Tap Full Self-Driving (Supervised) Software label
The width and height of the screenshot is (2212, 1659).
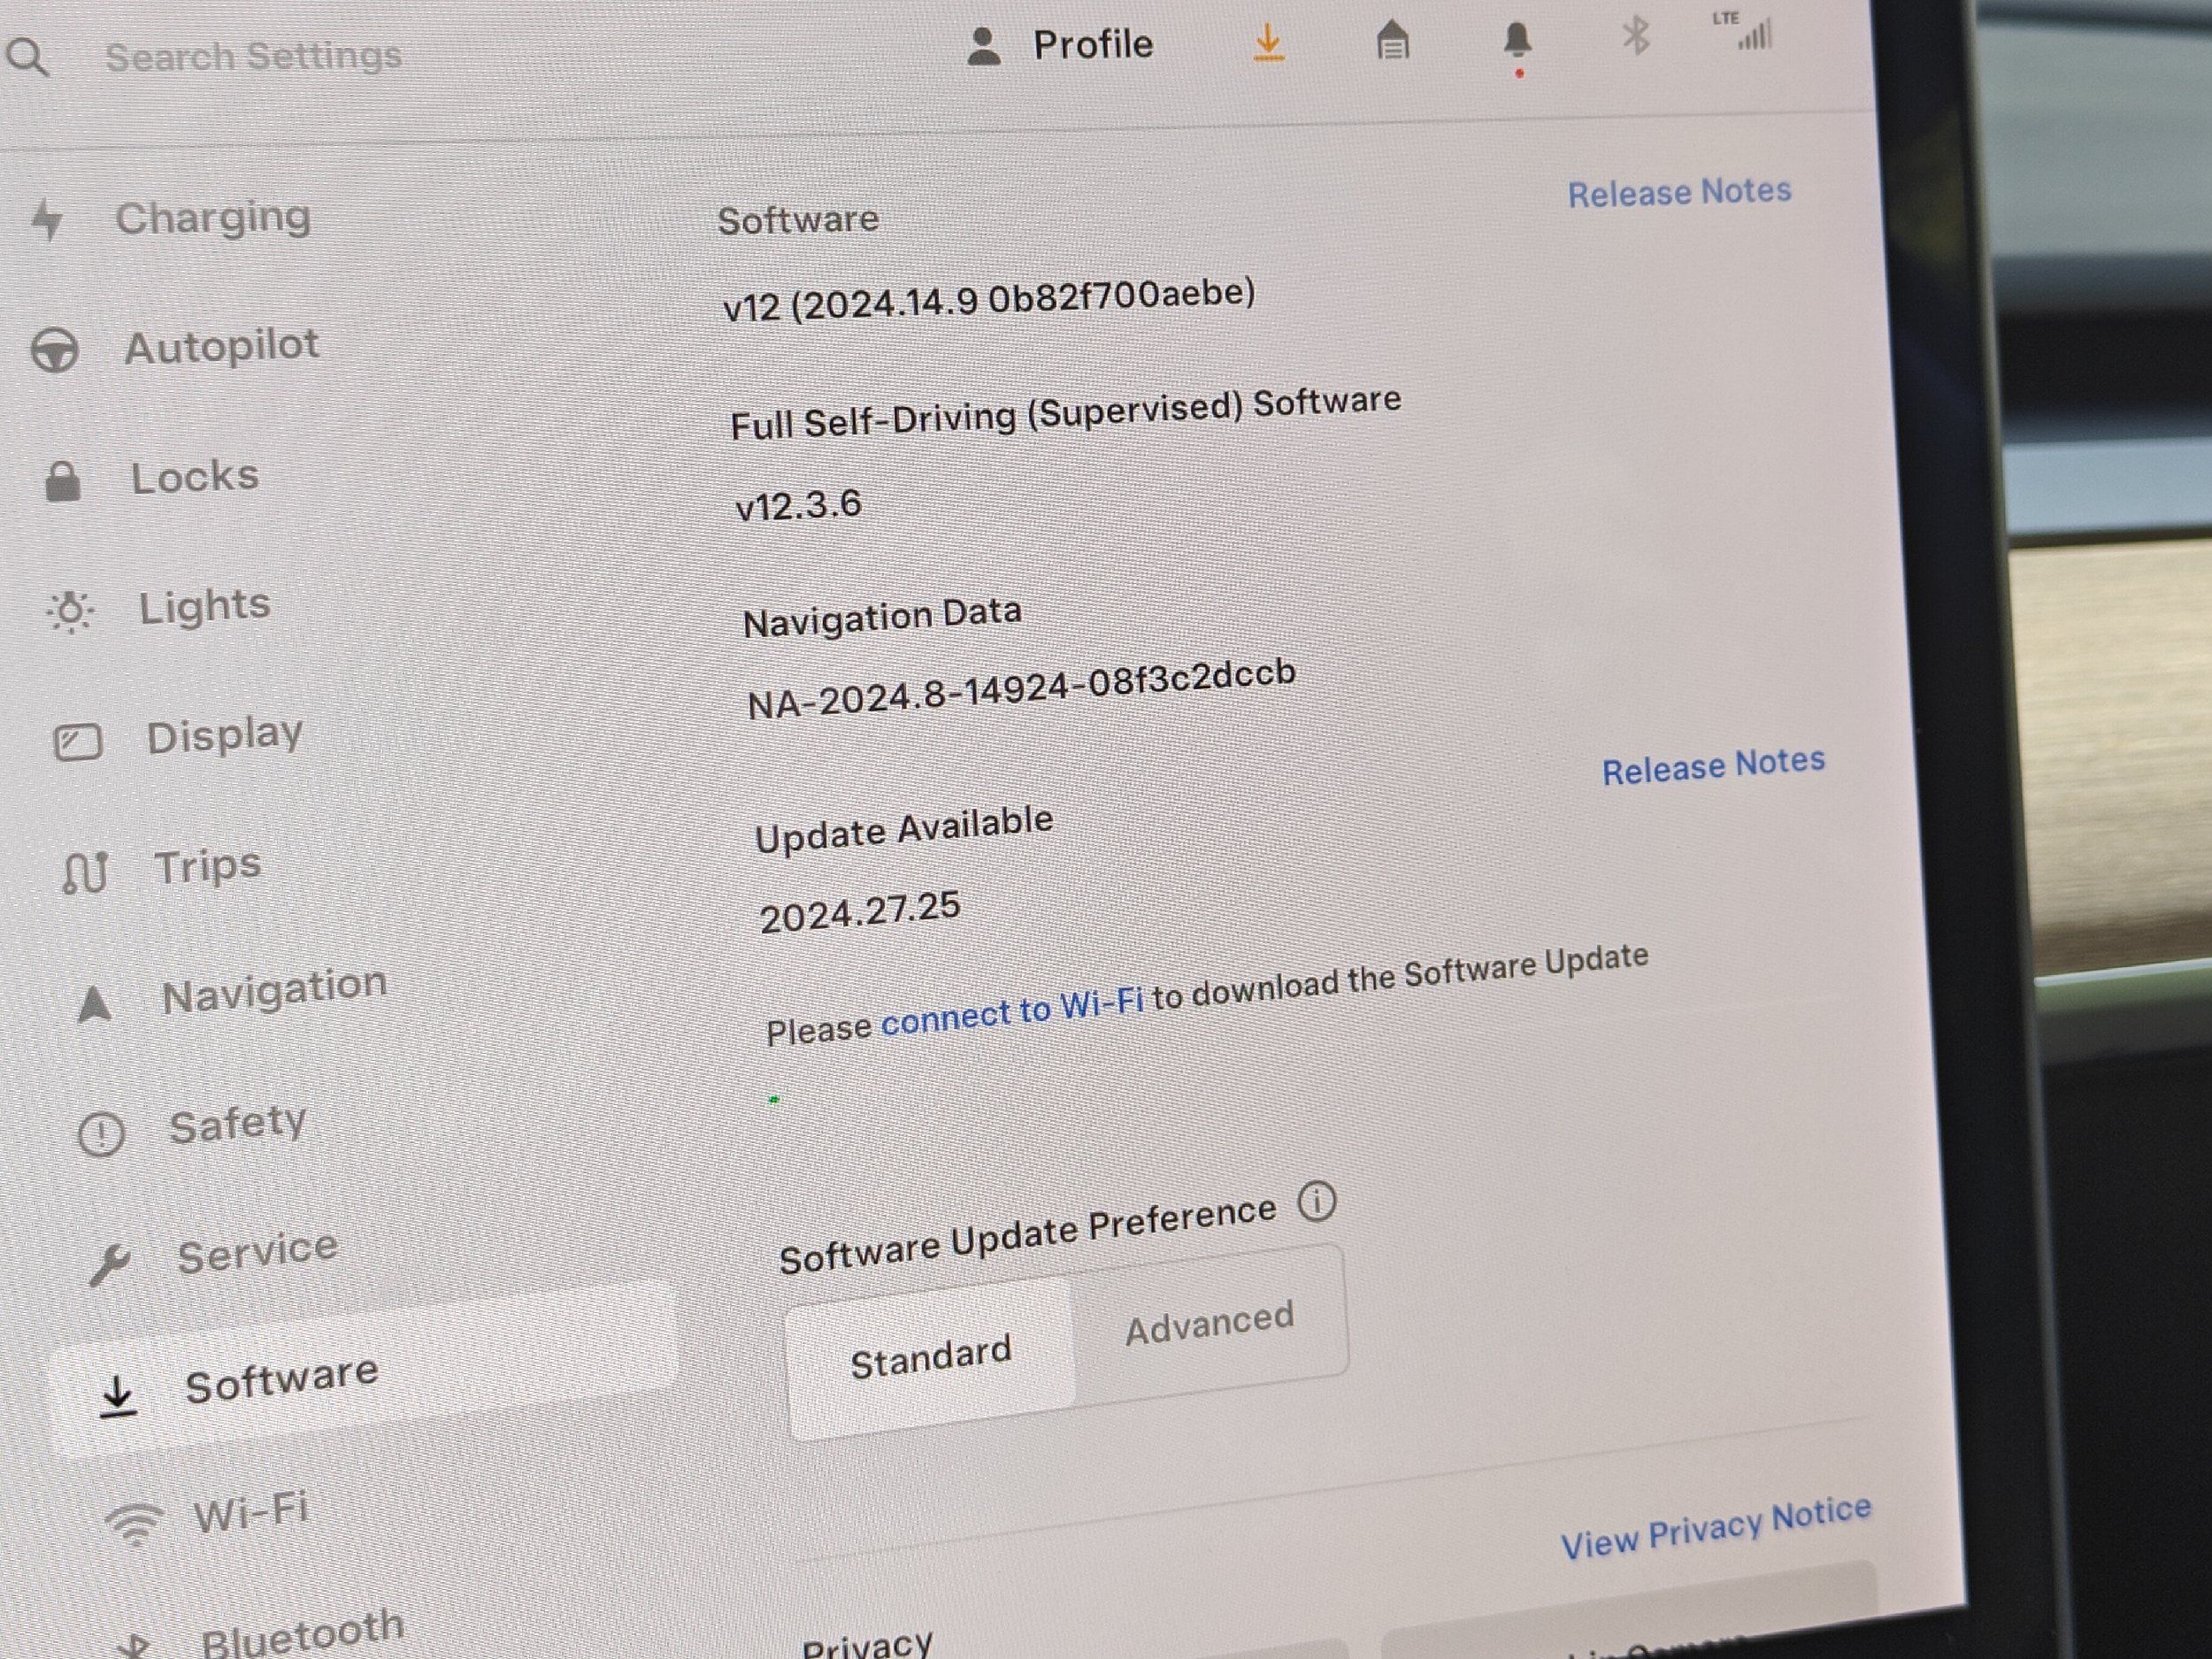(1066, 413)
